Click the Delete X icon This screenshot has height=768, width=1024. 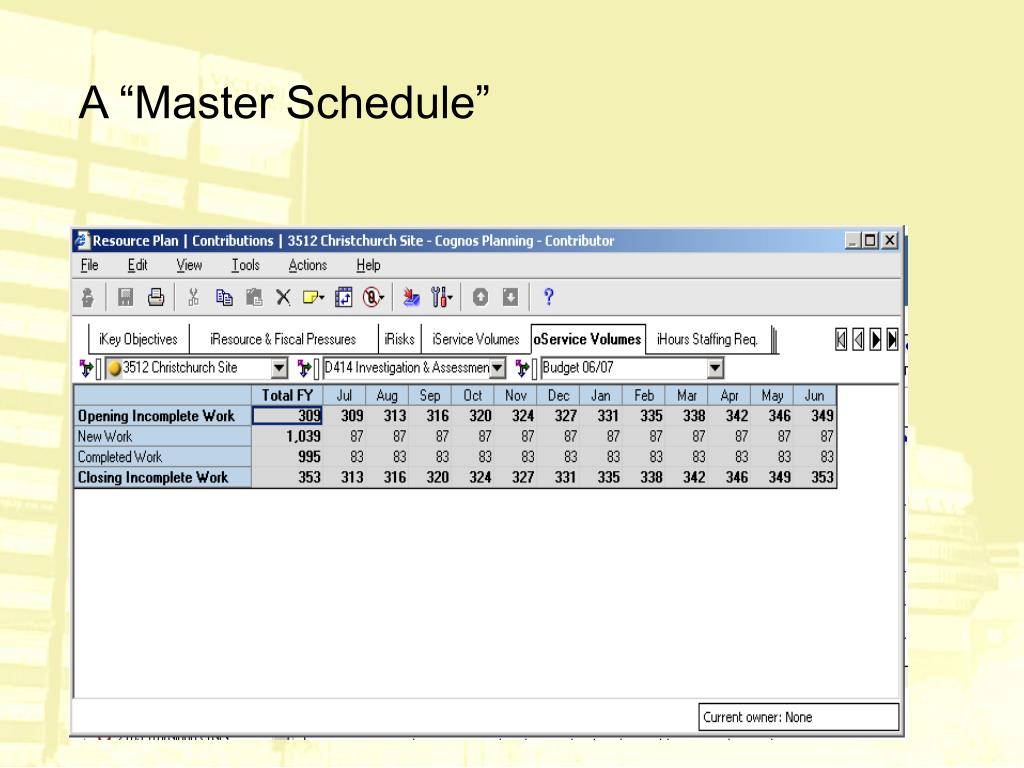283,298
